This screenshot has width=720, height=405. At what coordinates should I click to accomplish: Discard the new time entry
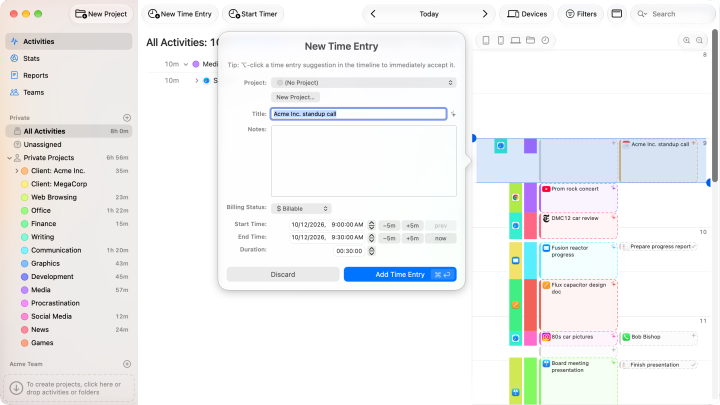click(283, 274)
